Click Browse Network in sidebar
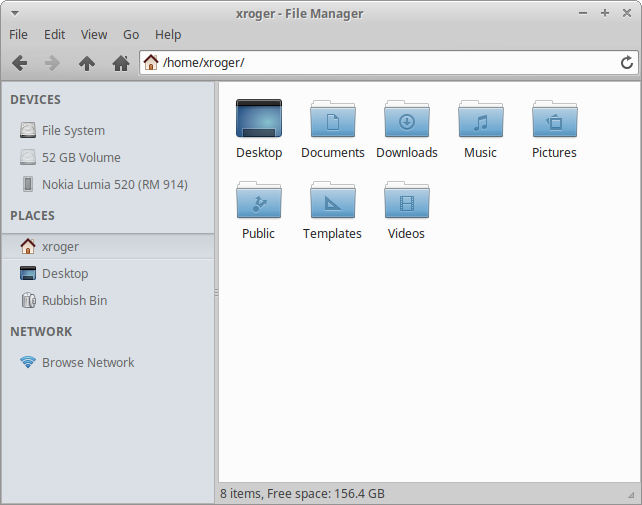 point(87,363)
